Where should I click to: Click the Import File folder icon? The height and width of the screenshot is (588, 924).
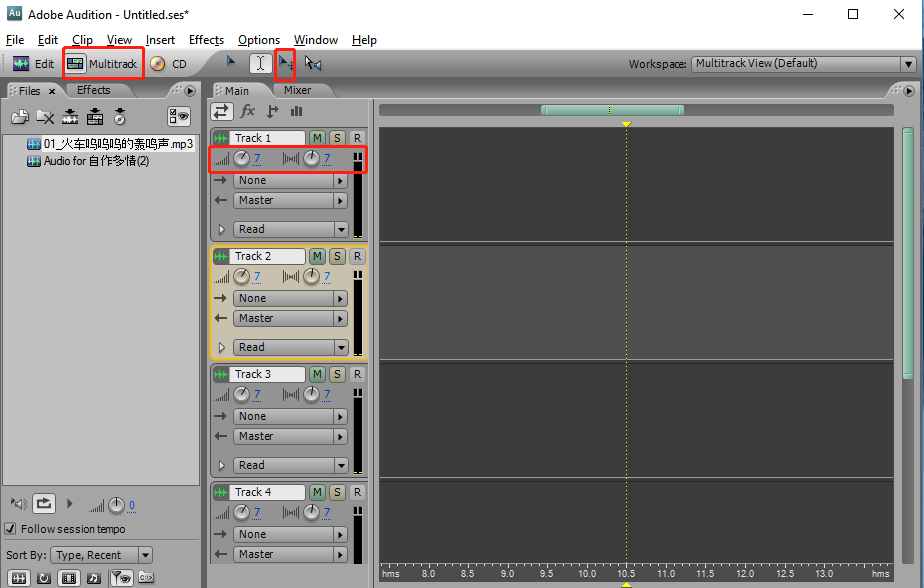[20, 117]
